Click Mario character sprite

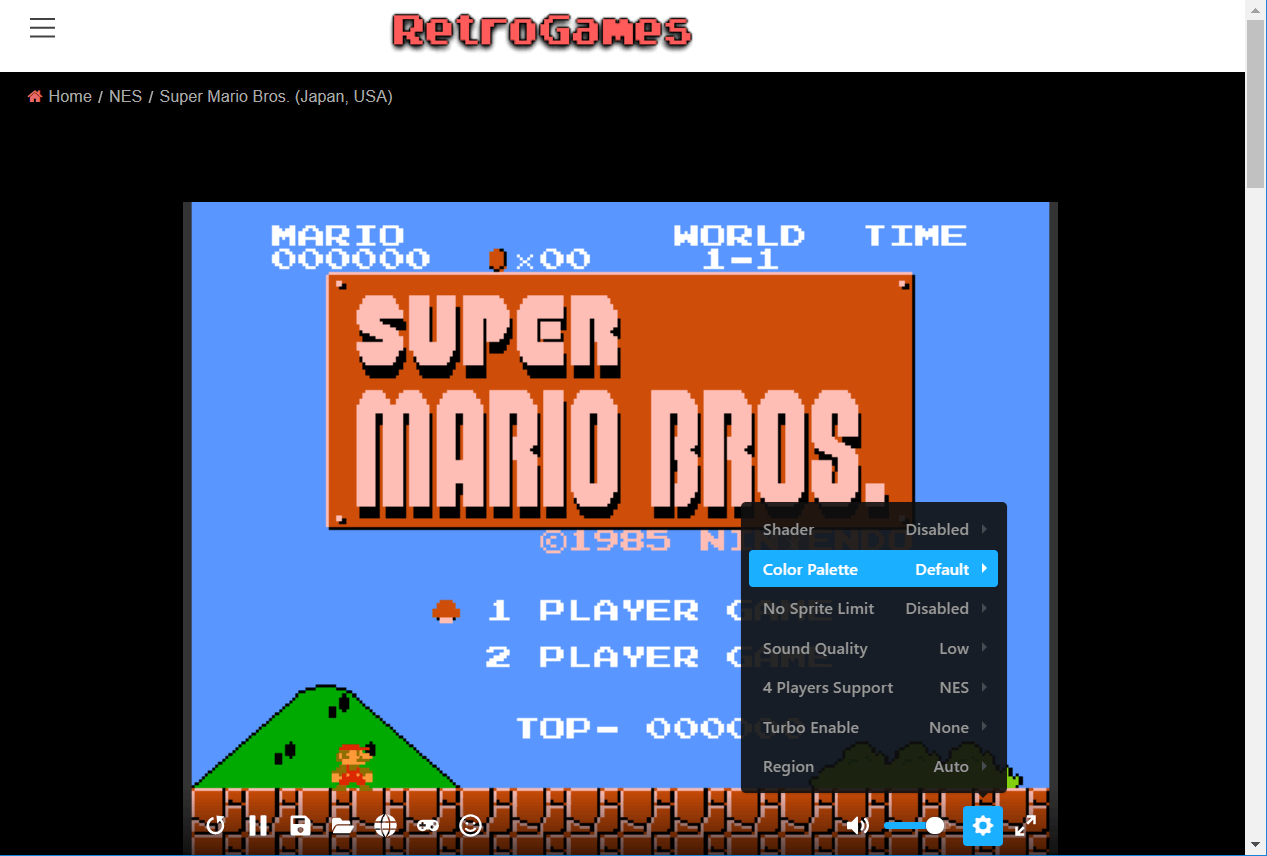[x=353, y=765]
